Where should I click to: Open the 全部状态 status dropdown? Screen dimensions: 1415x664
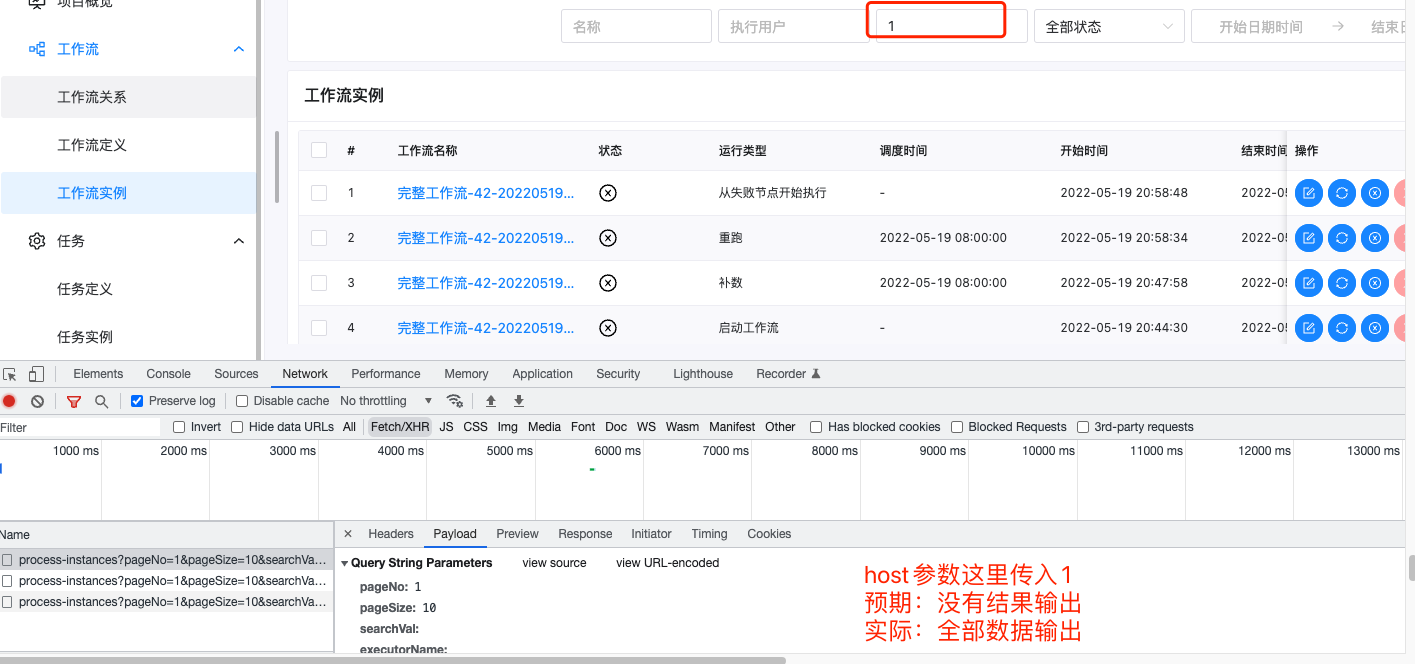pos(1108,26)
